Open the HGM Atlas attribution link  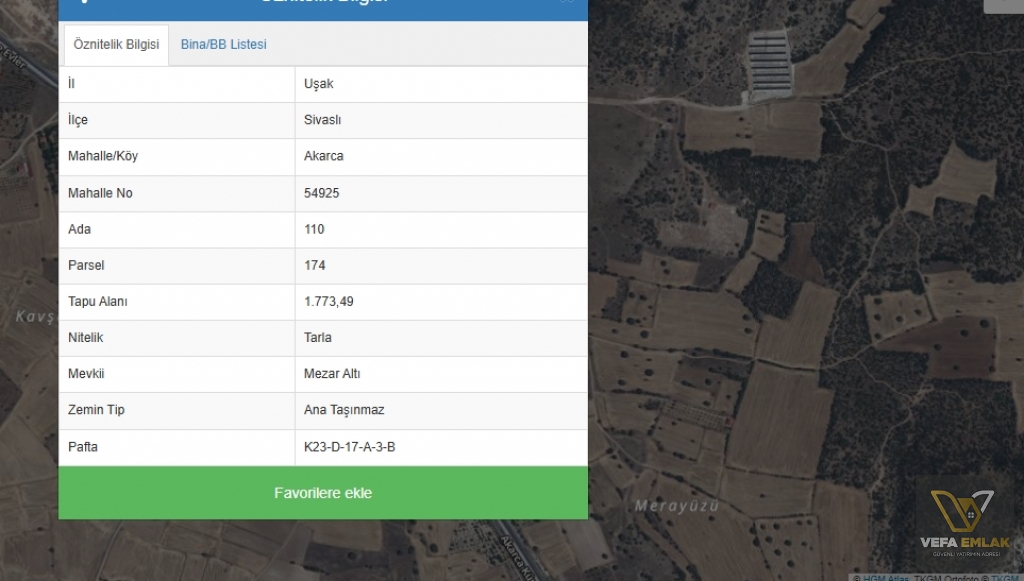(x=885, y=578)
